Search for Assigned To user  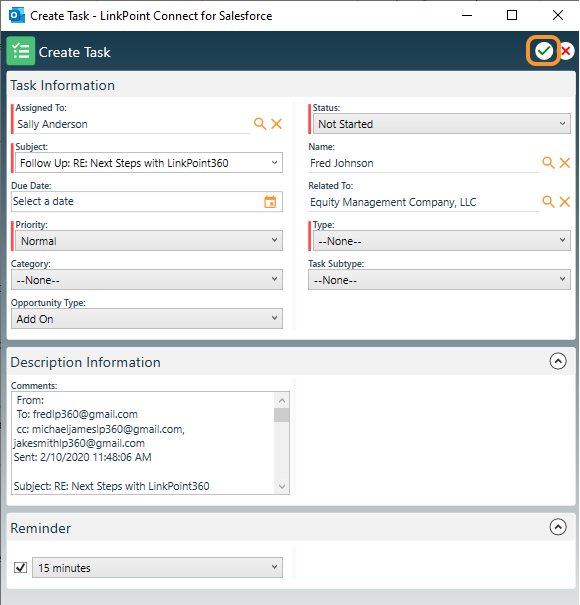(260, 124)
